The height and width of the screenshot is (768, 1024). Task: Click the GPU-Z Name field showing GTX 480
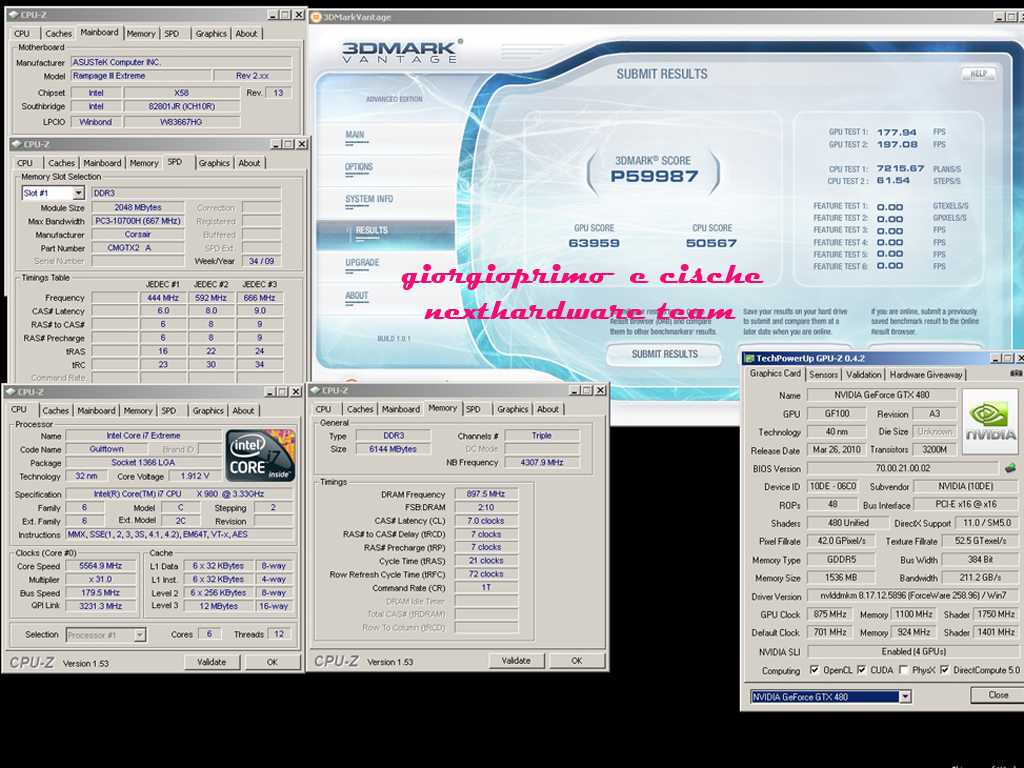click(882, 394)
